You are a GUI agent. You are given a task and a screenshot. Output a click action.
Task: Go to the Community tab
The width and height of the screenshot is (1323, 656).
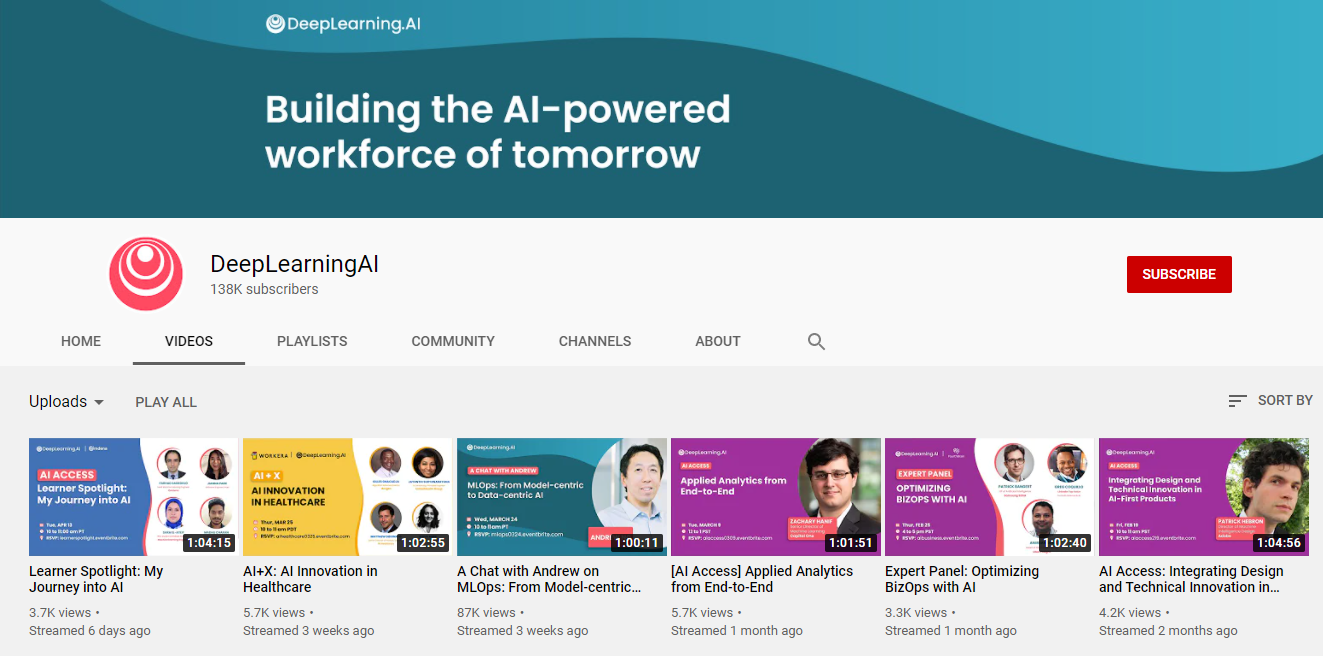click(x=453, y=341)
